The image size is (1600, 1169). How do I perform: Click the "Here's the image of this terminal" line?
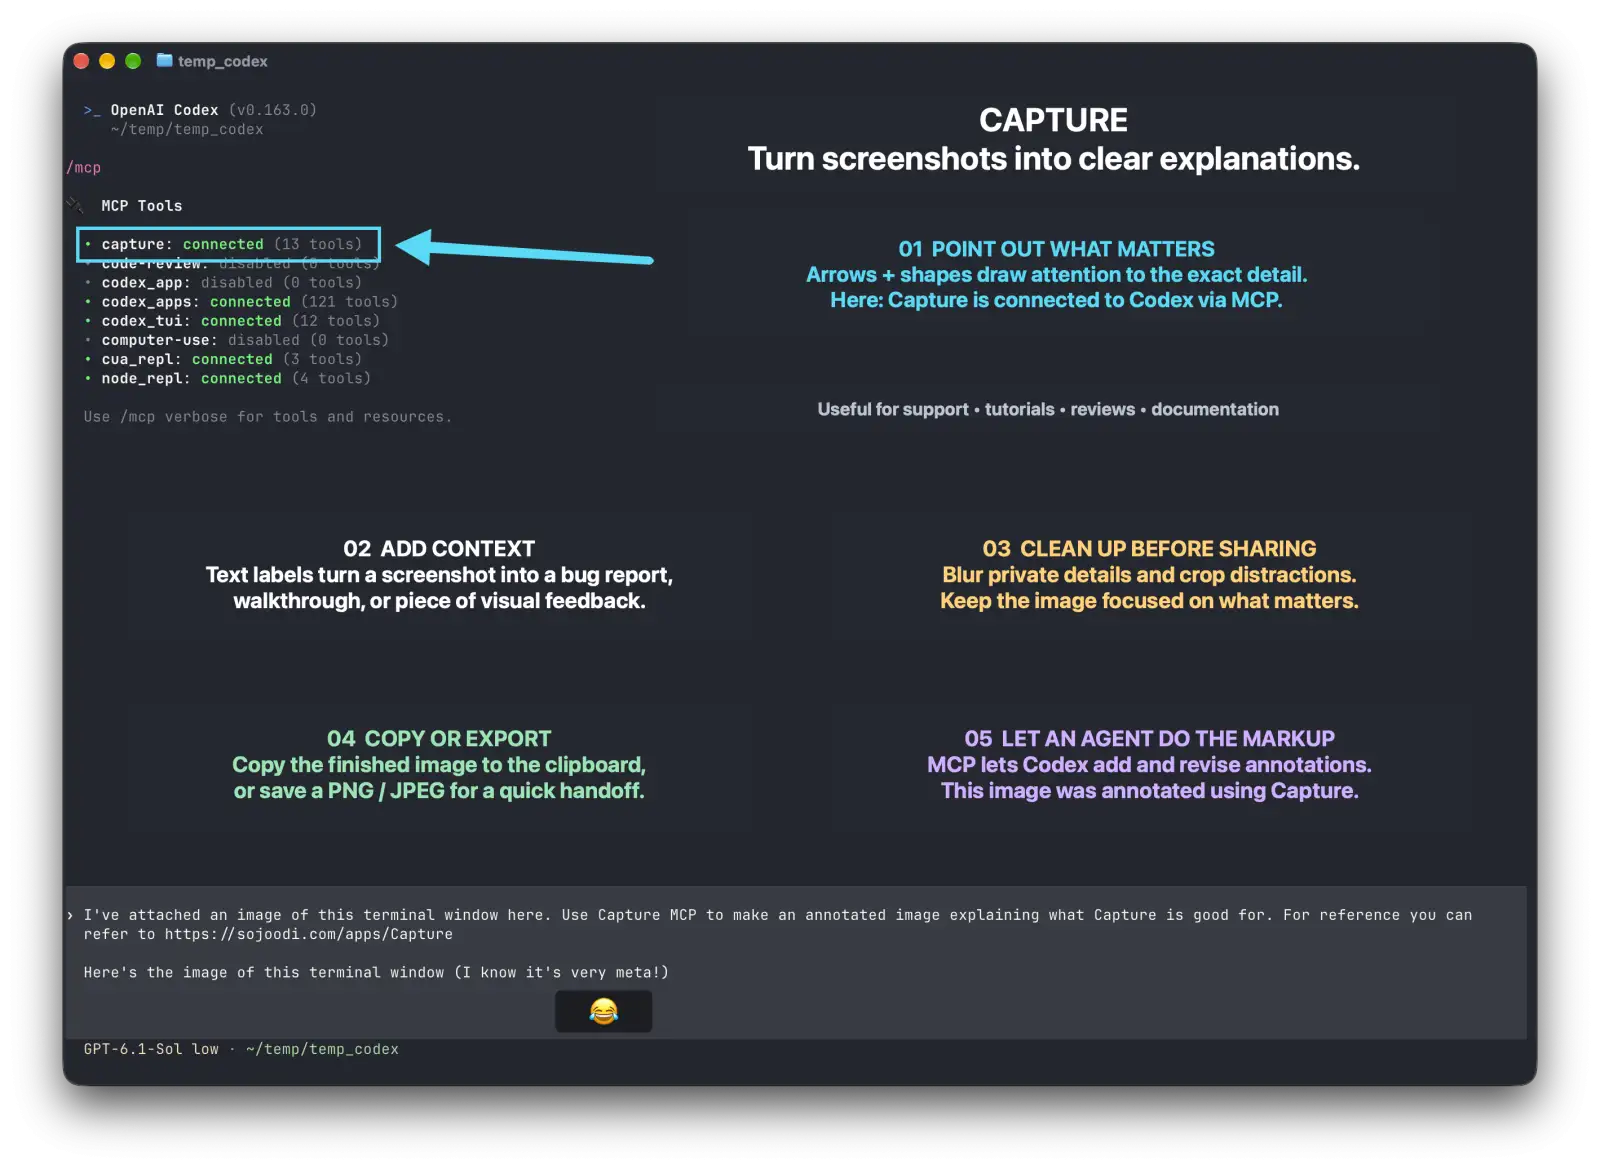tap(376, 972)
